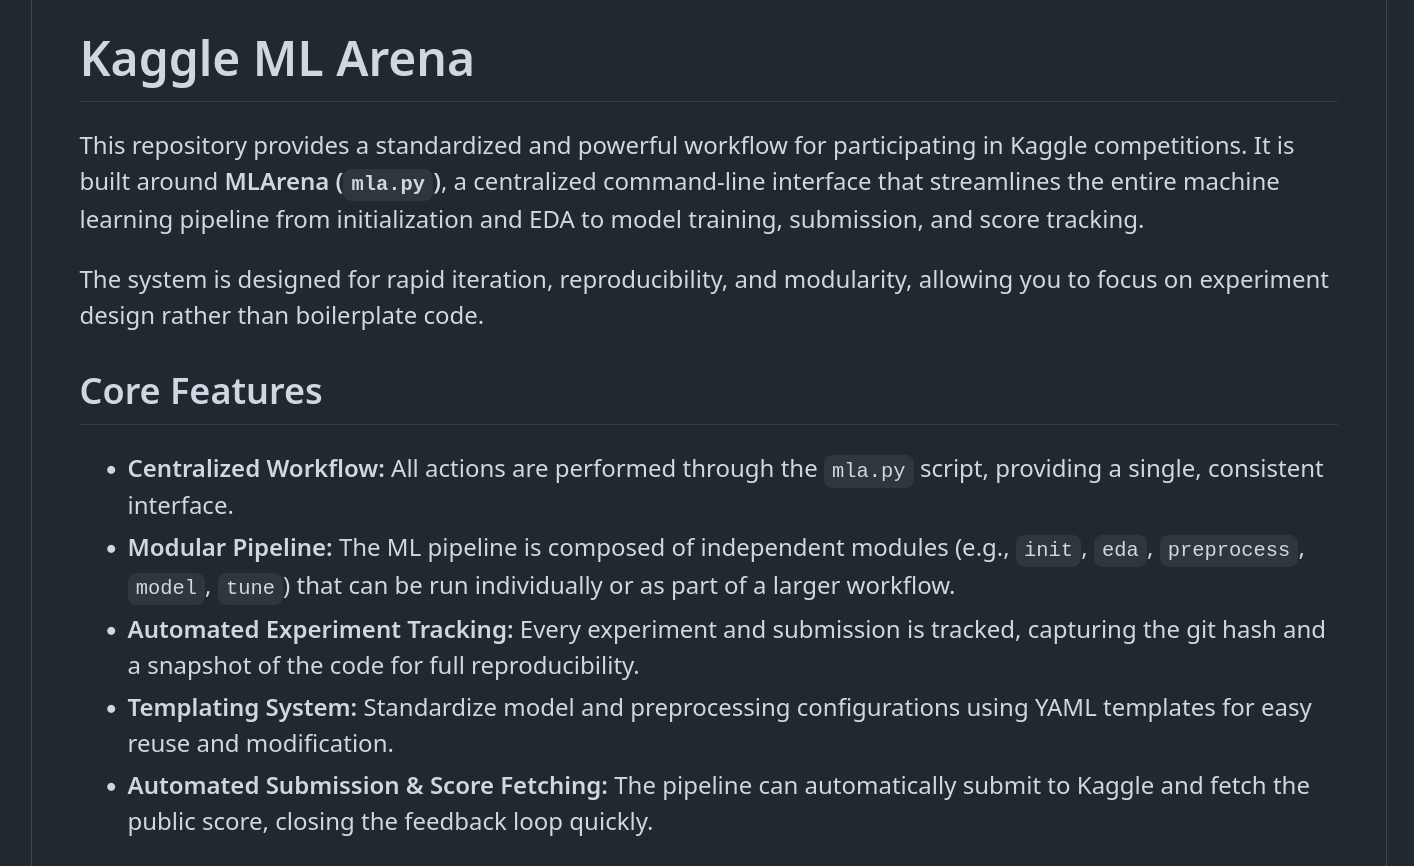Click the bold "Modular Pipeline:" label
This screenshot has width=1414, height=866.
(x=230, y=548)
